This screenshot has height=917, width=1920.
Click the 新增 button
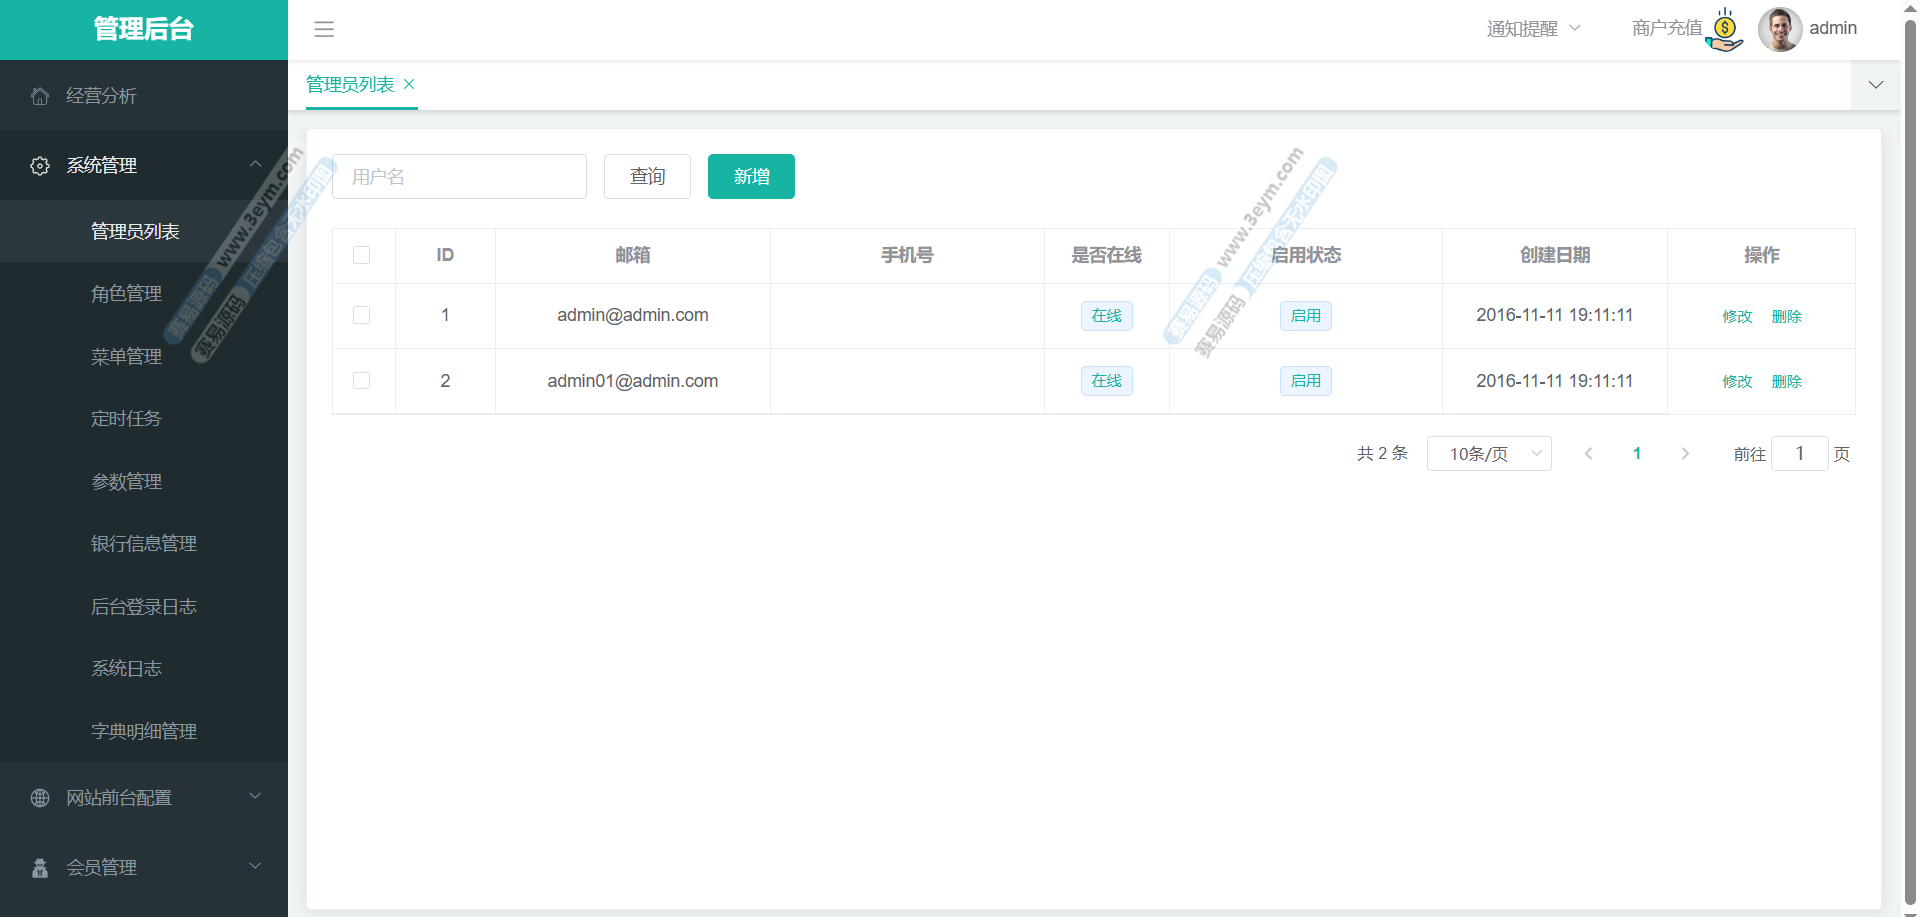coord(751,177)
